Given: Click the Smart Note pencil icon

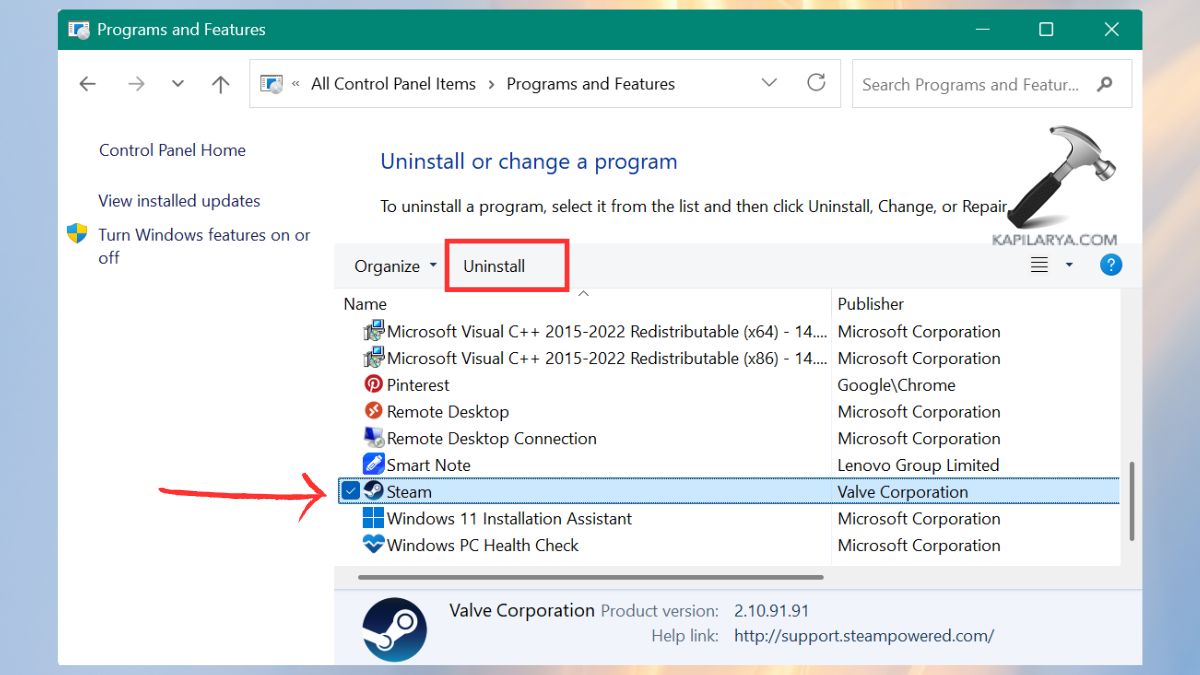Looking at the screenshot, I should pyautogui.click(x=372, y=464).
